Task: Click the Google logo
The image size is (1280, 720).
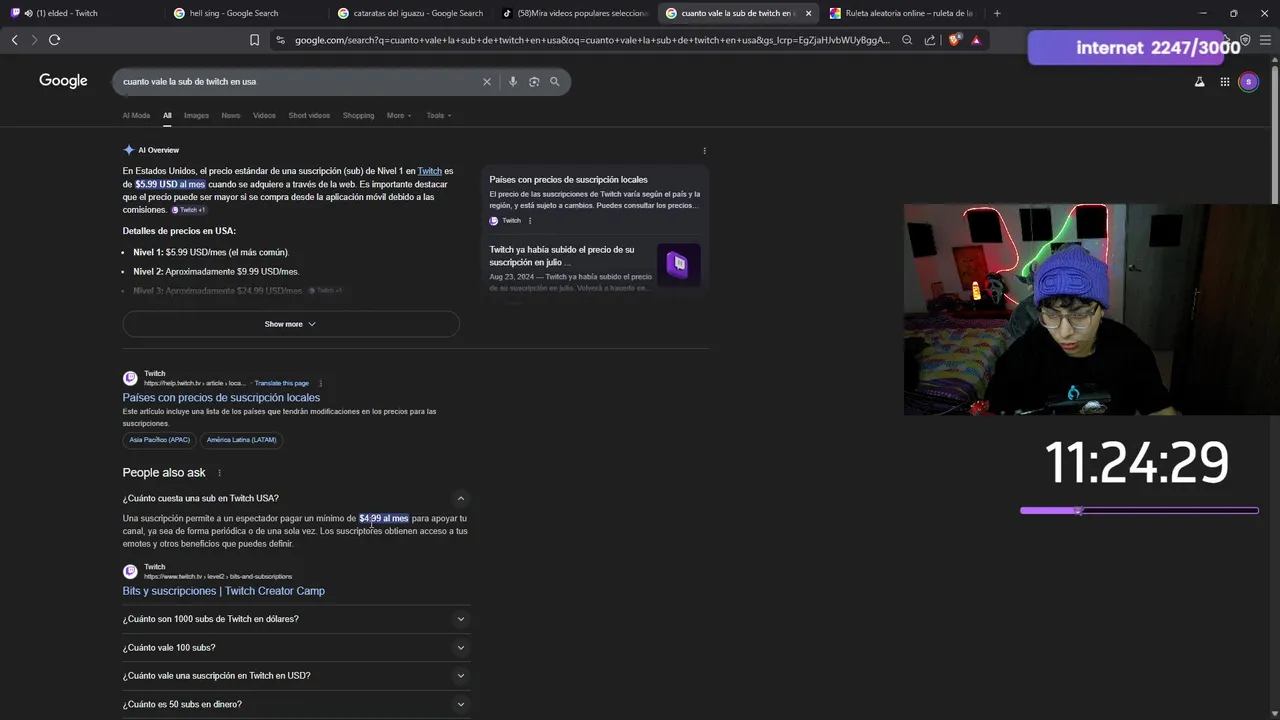Action: pos(63,81)
